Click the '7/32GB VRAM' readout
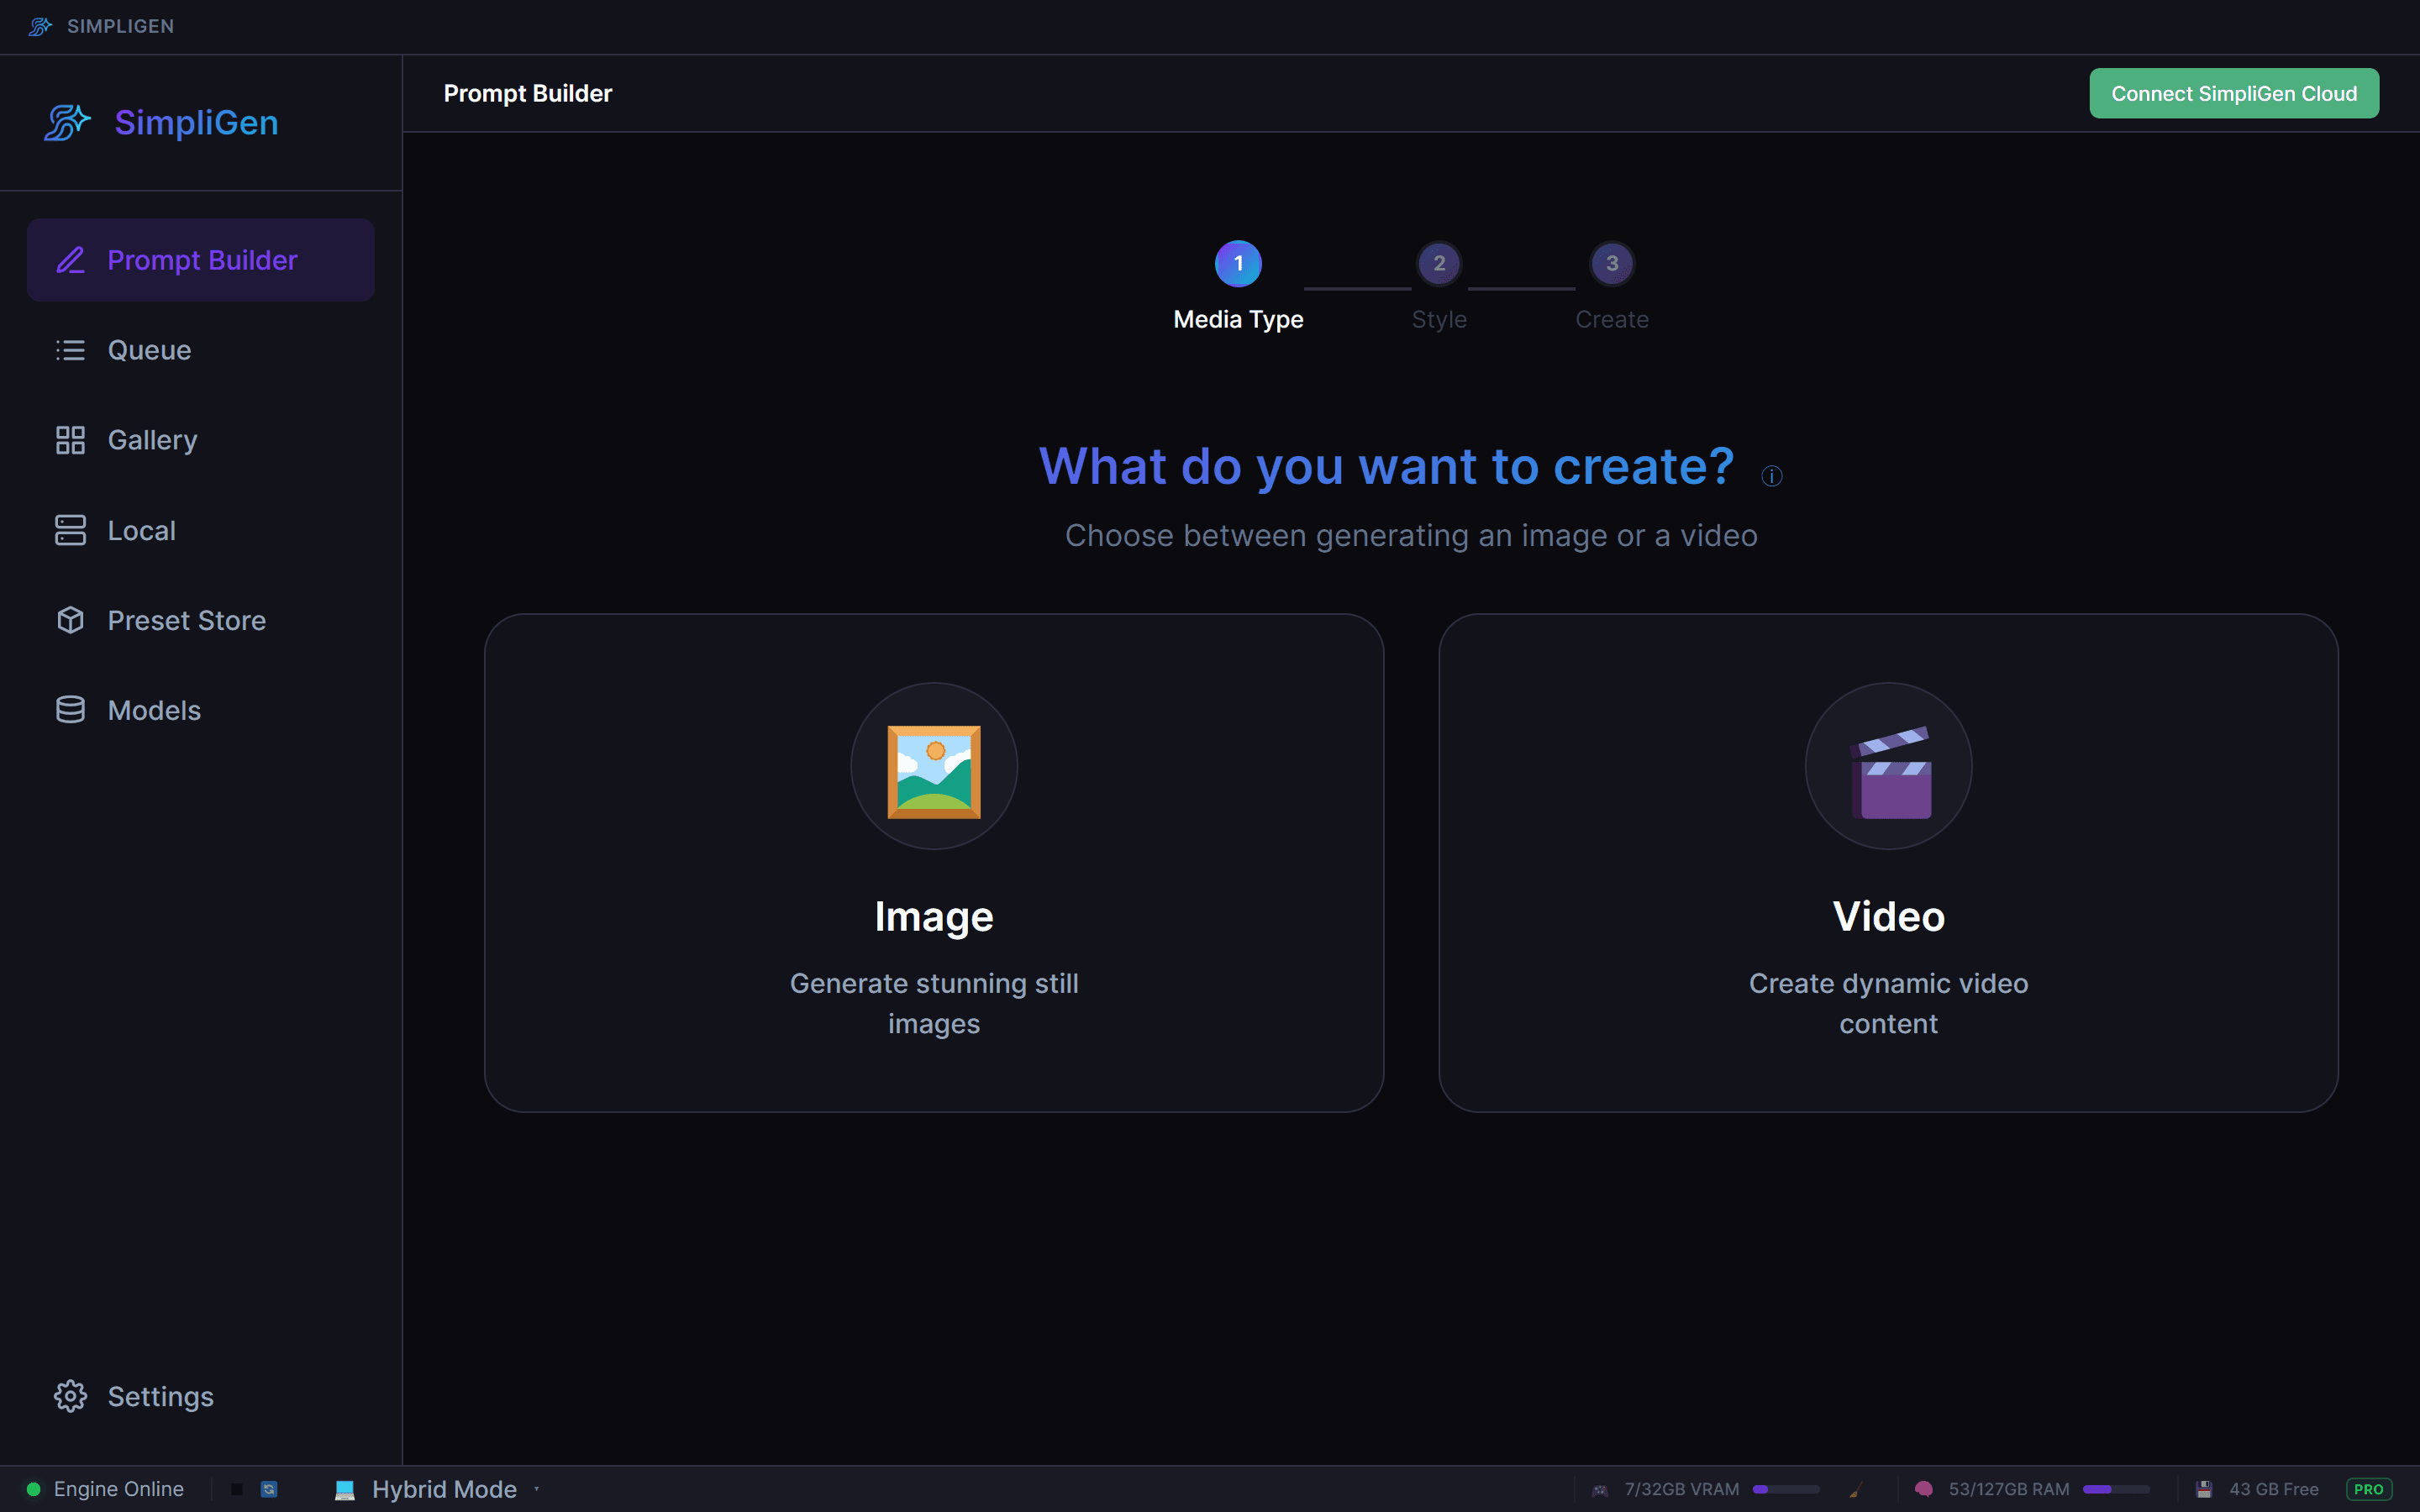 point(1682,1489)
